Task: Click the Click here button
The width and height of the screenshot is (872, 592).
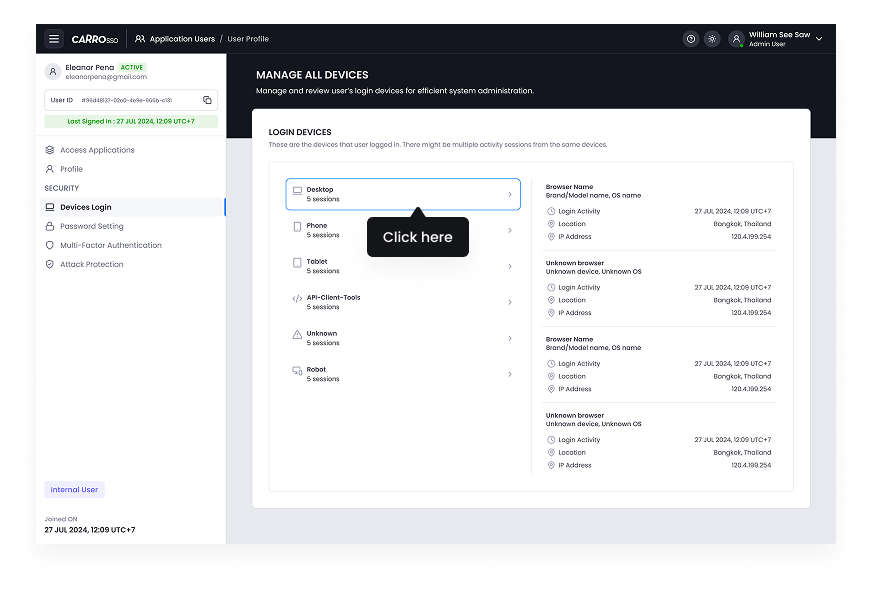Action: [x=417, y=237]
